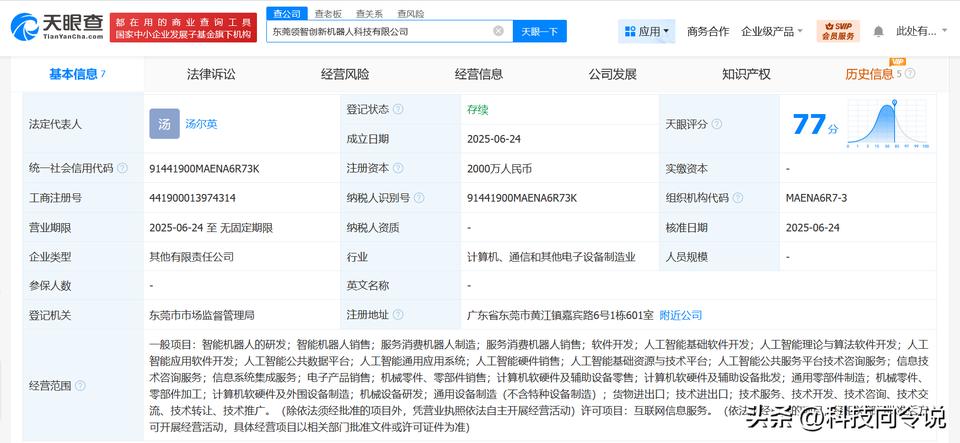Image resolution: width=960 pixels, height=443 pixels.
Task: Switch to 查风险 search tab
Action: pyautogui.click(x=410, y=13)
